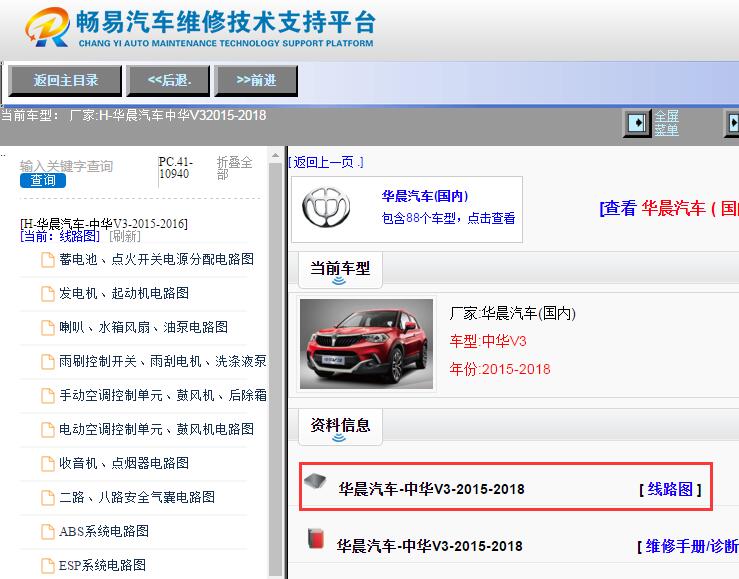Click the 返回上一页 link
Viewport: 739px width, 579px height.
(326, 163)
